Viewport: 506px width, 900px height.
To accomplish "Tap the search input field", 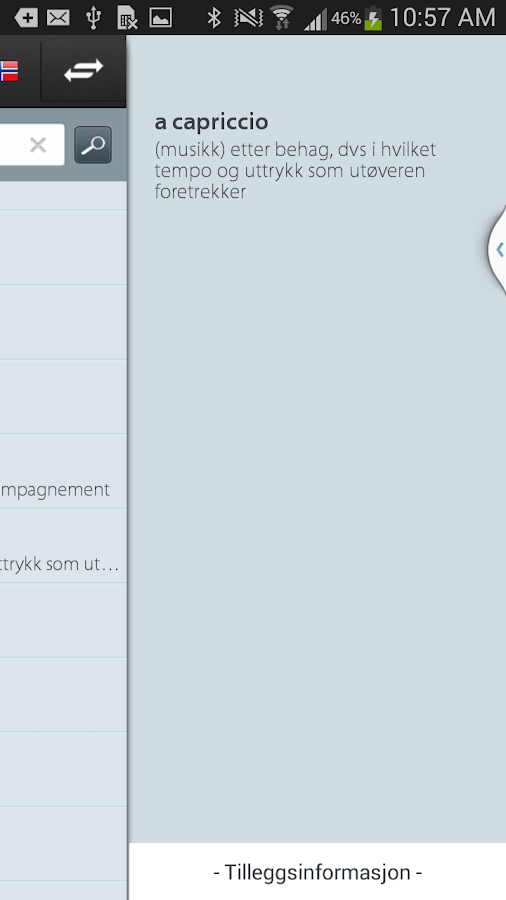I will (32, 145).
